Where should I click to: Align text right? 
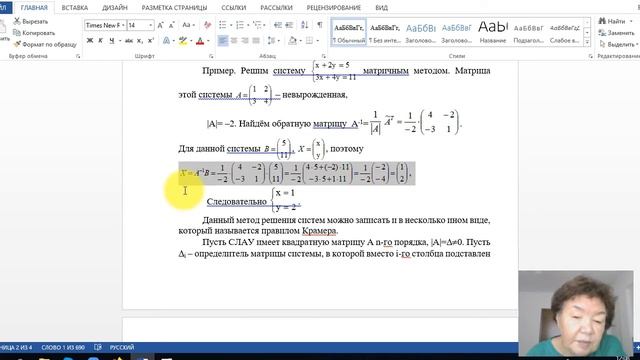tap(245, 40)
